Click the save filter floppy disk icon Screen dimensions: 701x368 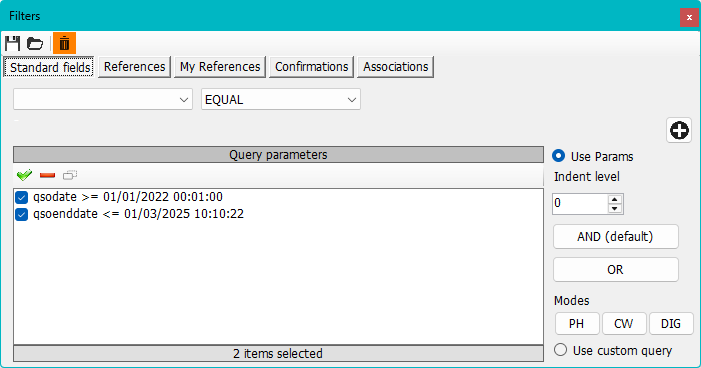[13, 43]
